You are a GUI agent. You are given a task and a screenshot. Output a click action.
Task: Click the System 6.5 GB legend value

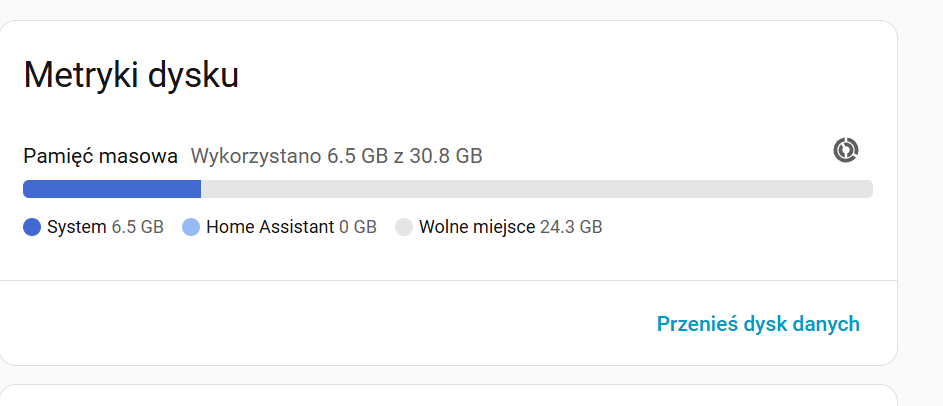138,227
